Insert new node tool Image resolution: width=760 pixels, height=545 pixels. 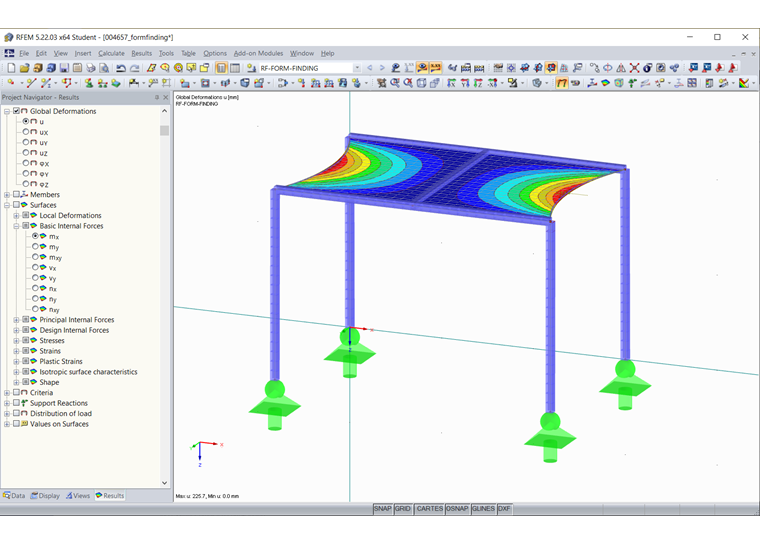11,83
